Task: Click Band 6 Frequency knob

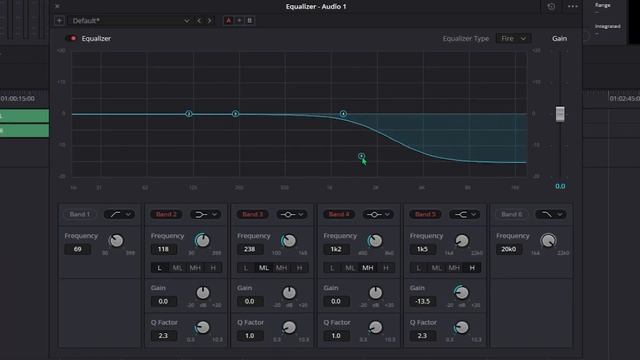Action: 548,241
